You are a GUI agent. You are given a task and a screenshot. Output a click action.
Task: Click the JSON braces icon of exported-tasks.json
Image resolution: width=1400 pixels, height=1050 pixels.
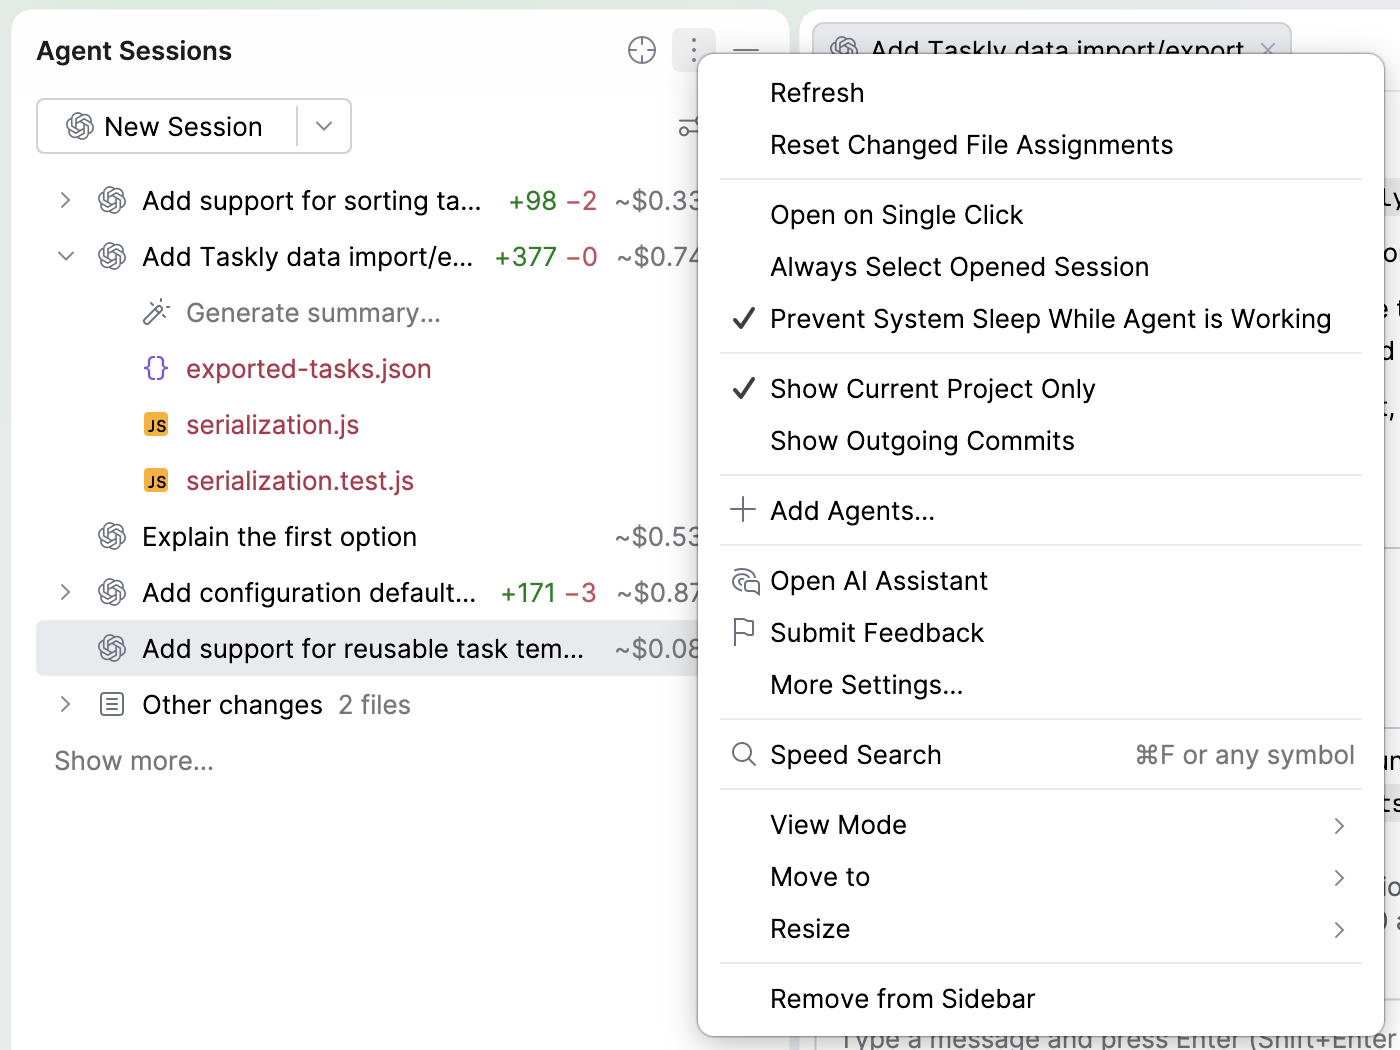tap(156, 369)
